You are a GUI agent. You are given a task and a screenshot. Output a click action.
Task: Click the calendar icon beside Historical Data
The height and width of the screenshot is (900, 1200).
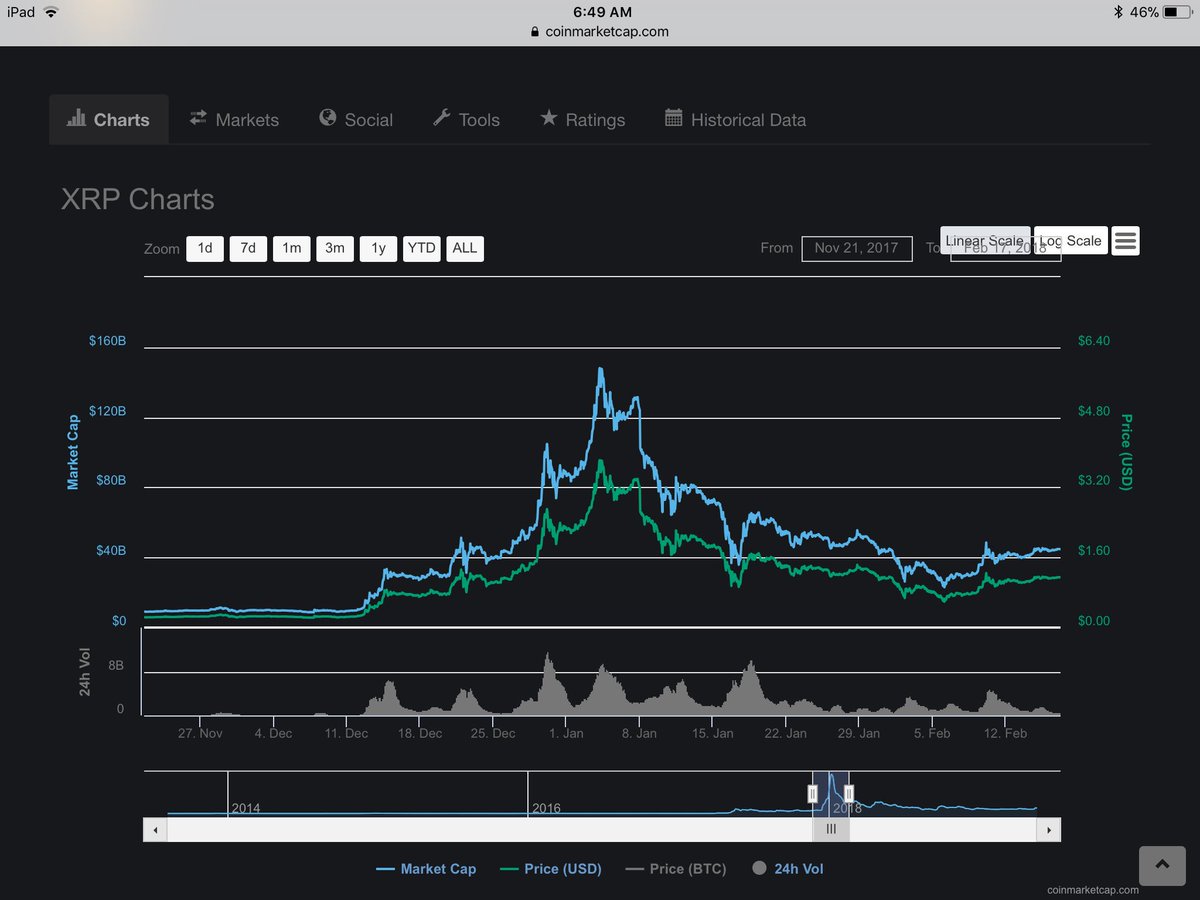coord(674,117)
